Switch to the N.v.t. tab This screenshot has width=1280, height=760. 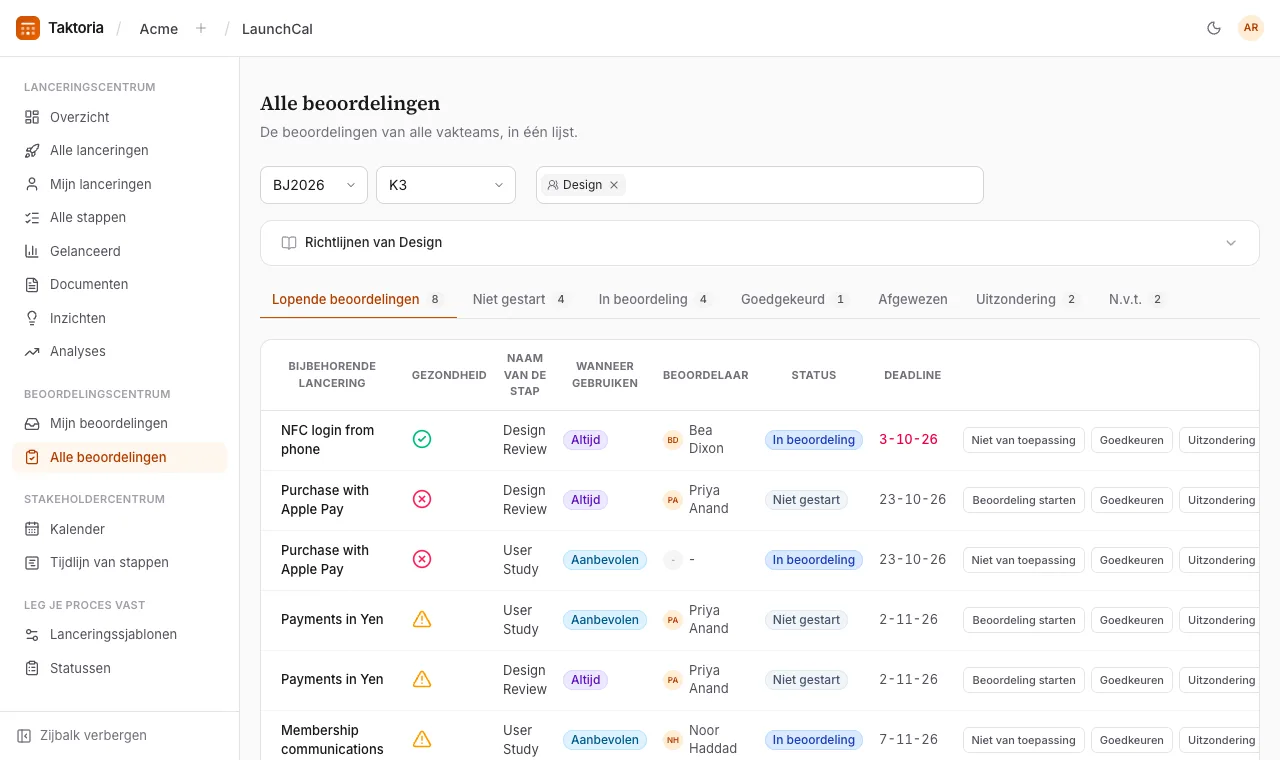[1137, 299]
